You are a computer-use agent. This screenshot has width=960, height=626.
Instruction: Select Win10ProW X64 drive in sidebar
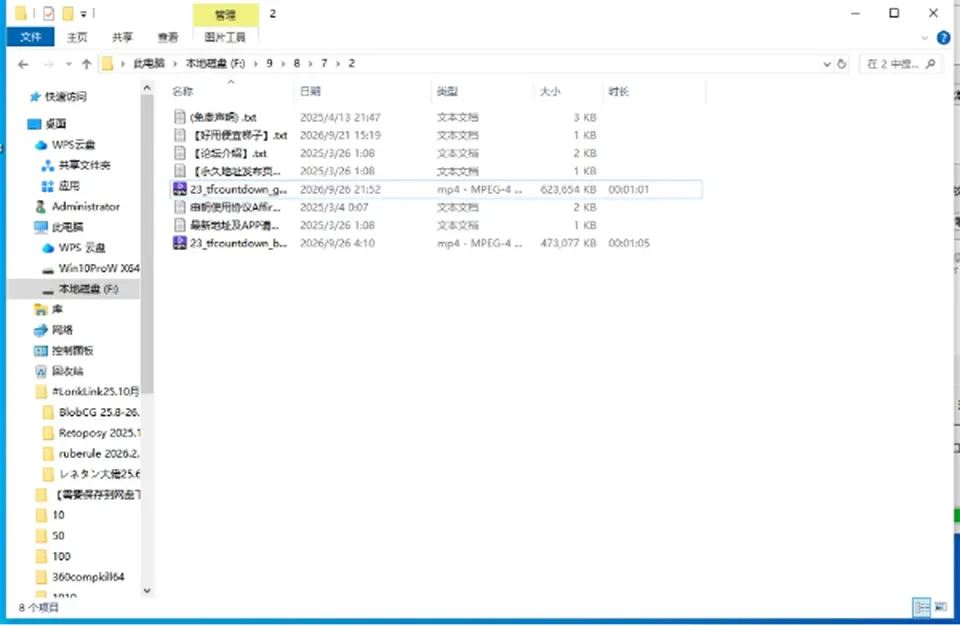pos(91,268)
